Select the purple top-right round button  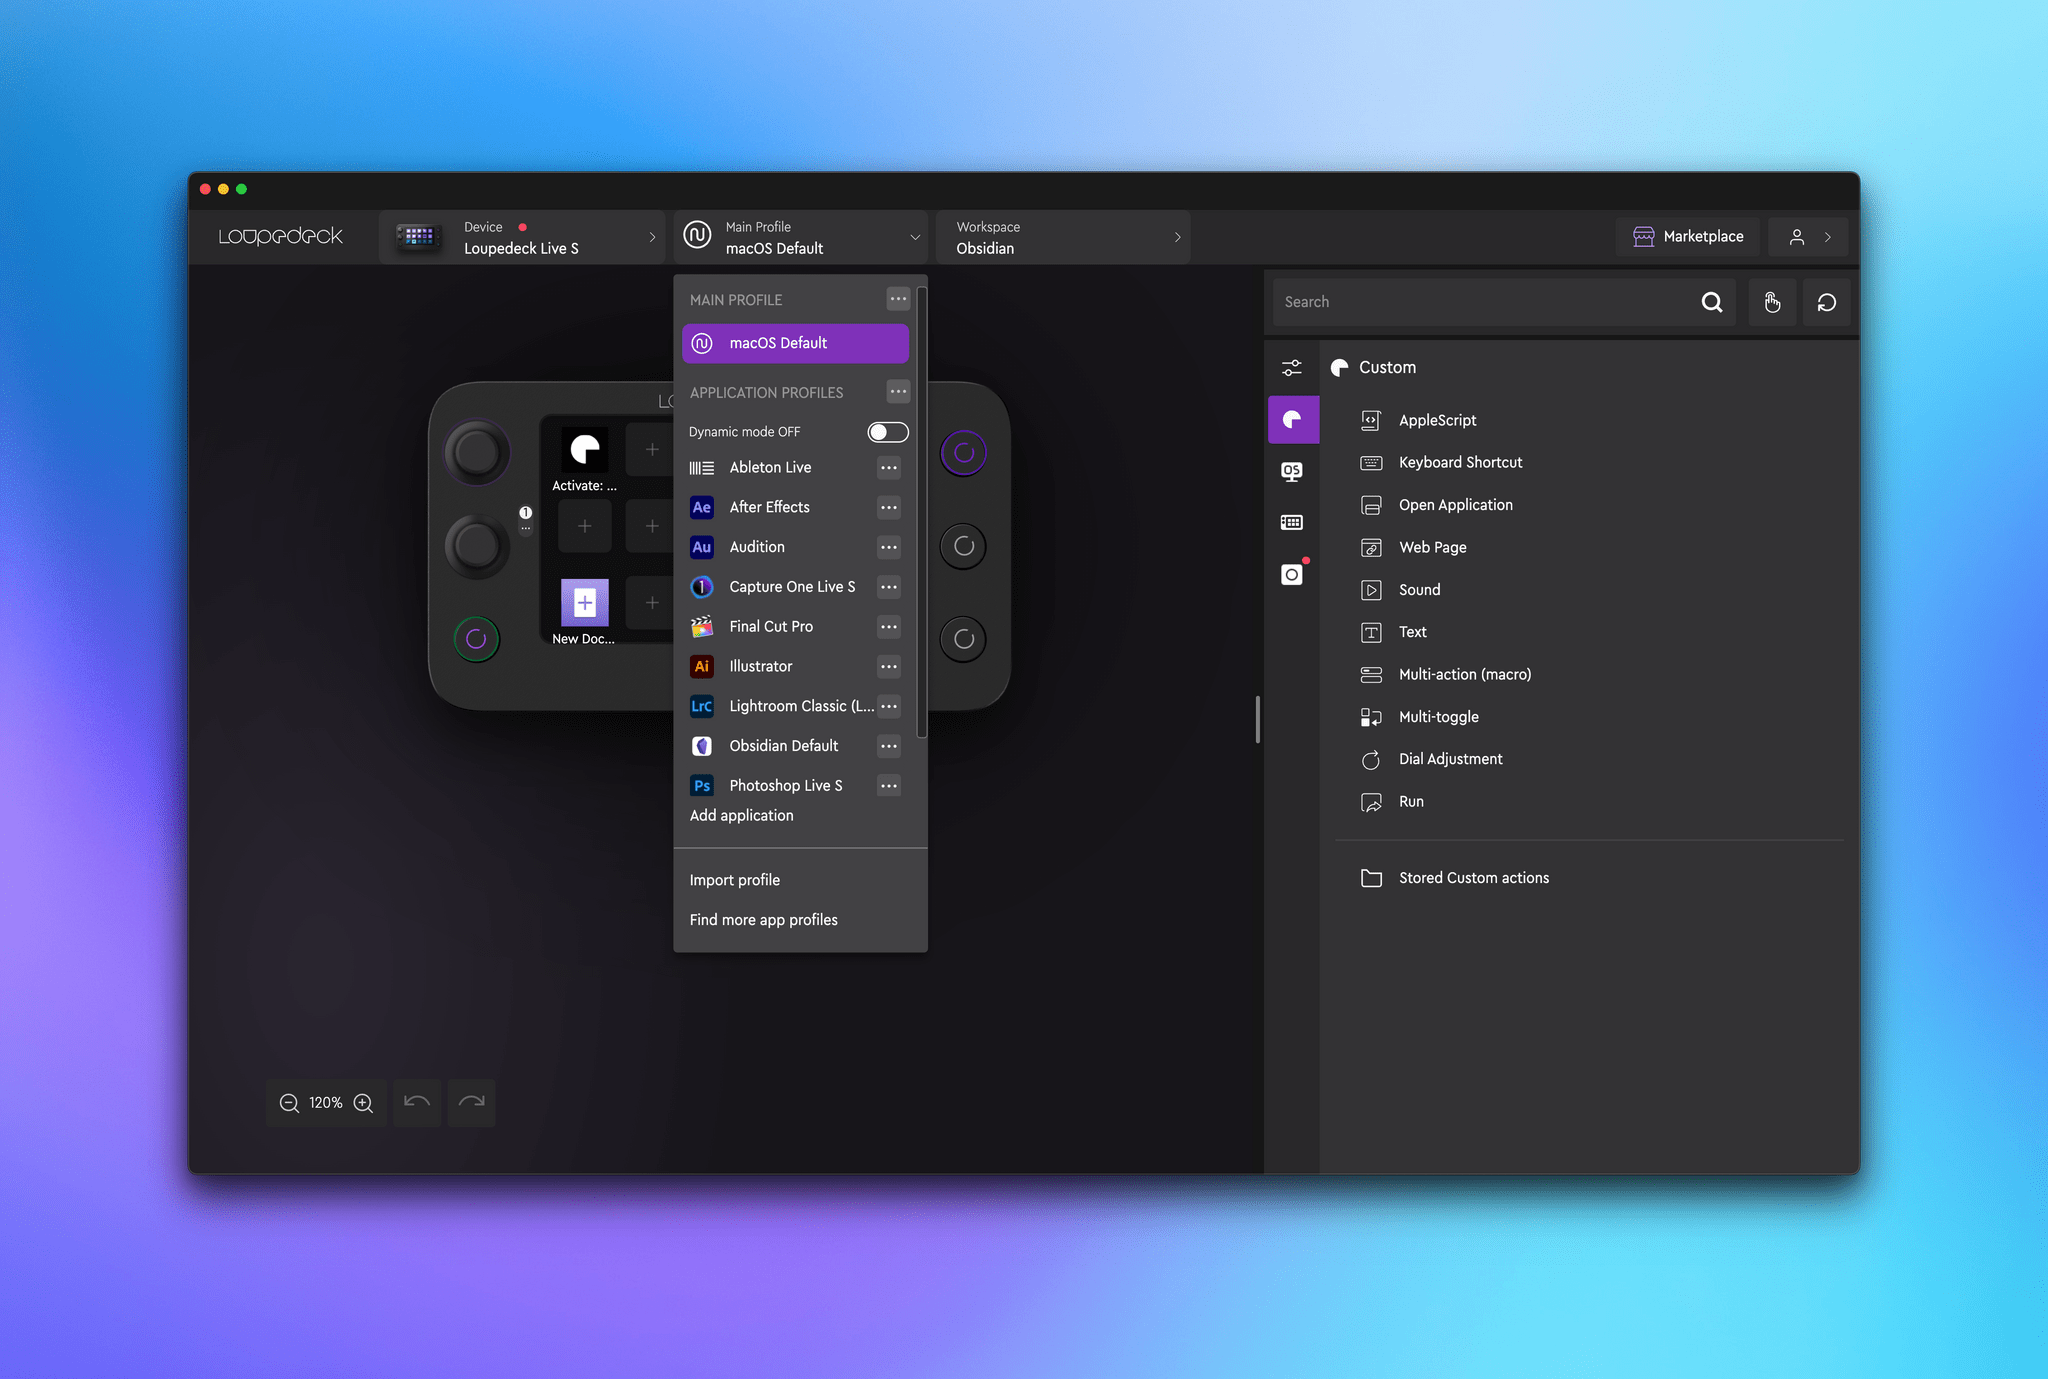click(x=964, y=453)
